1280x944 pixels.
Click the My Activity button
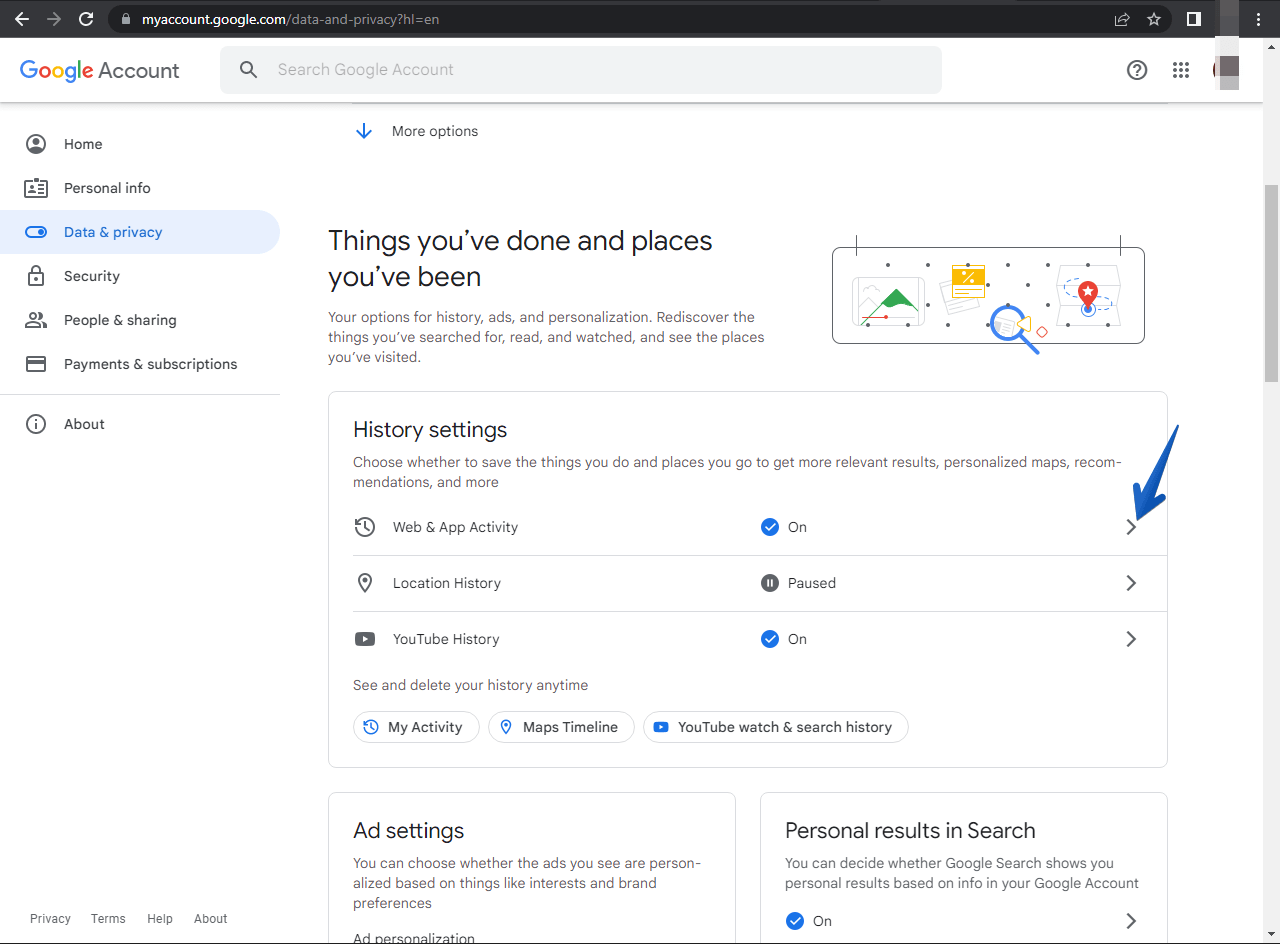point(416,727)
